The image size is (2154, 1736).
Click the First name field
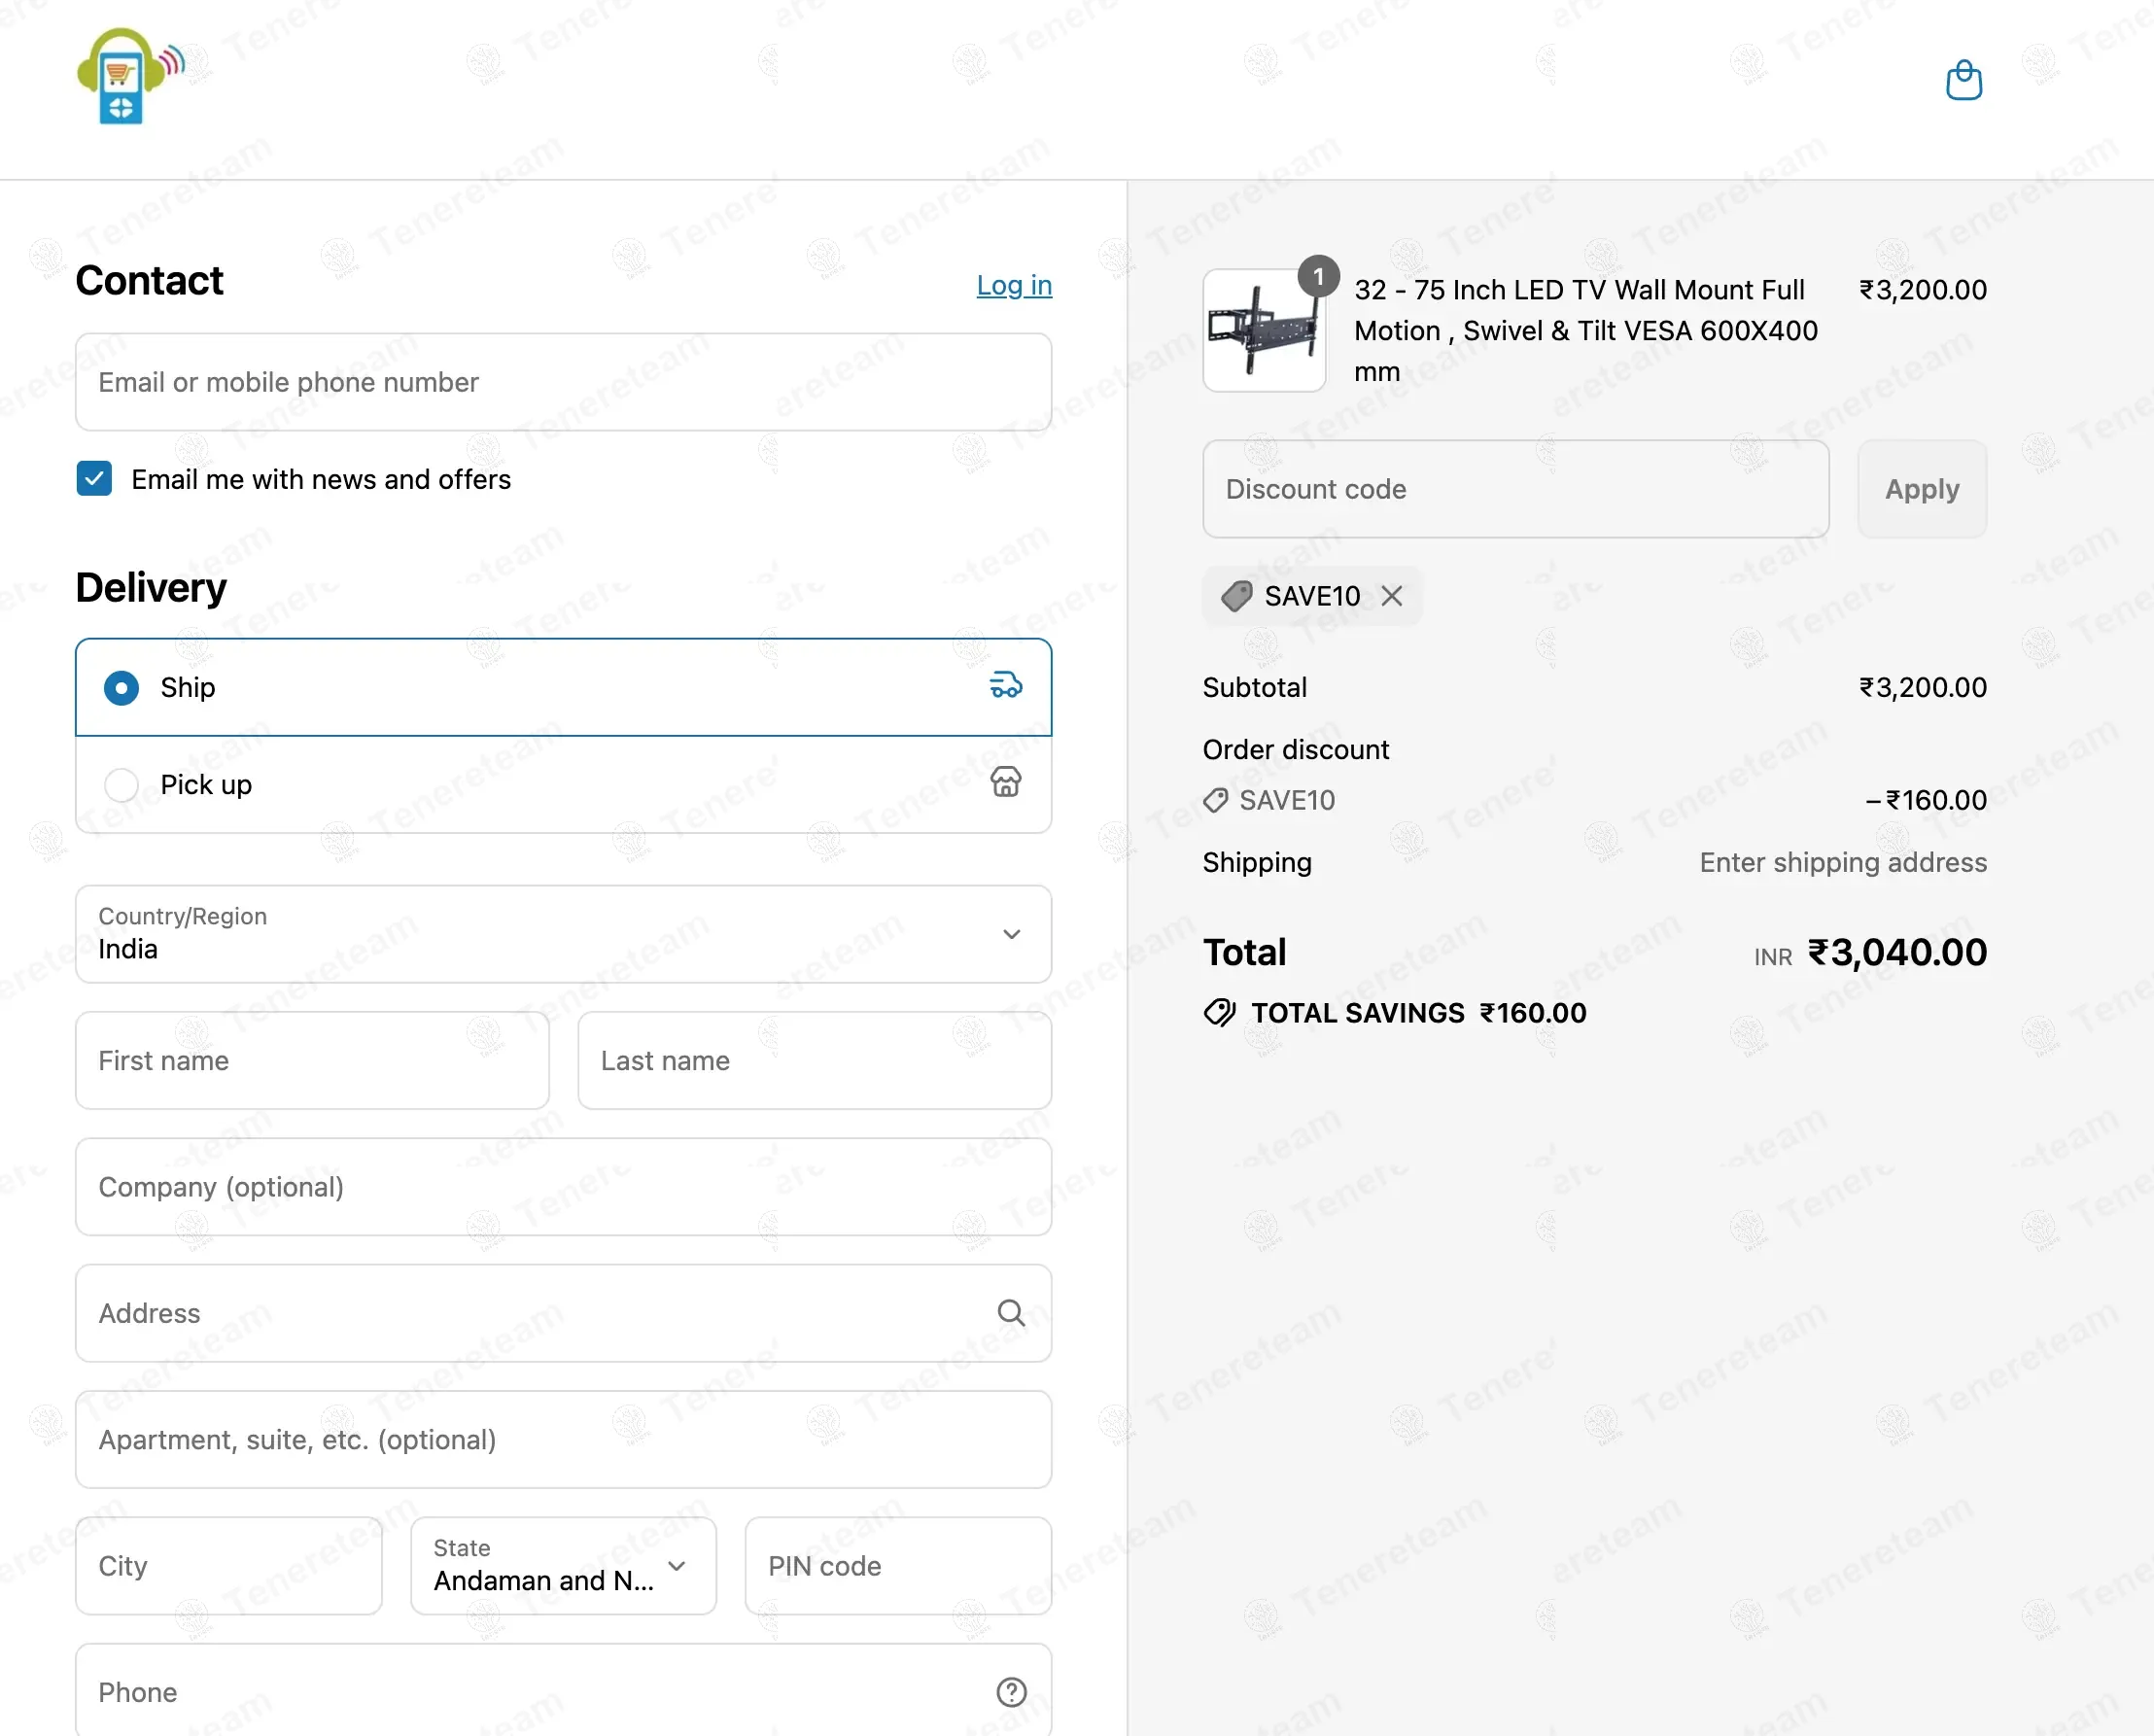pos(312,1060)
